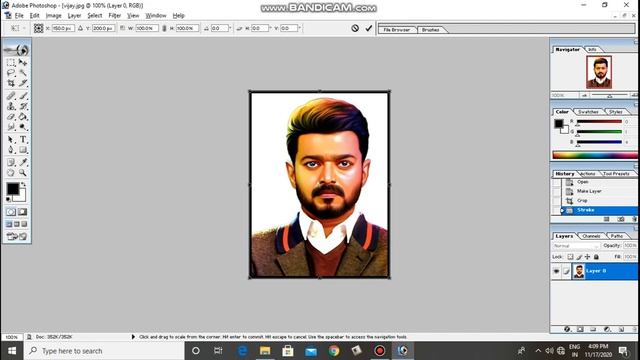
Task: Switch to the Channels tab
Action: pos(591,236)
